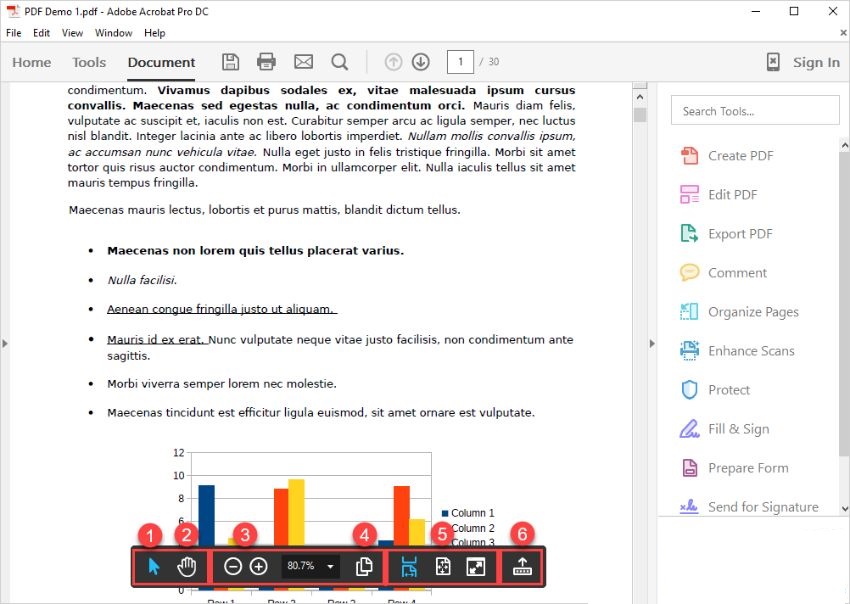Select the fit full page icon
Image resolution: width=850 pixels, height=604 pixels.
pos(443,566)
